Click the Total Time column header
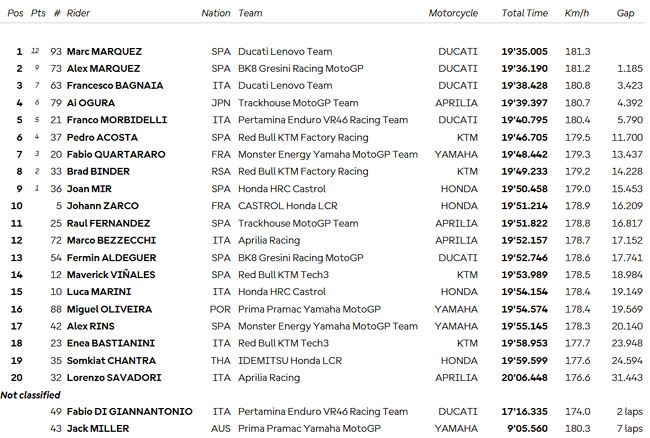This screenshot has width=650, height=438. [524, 13]
